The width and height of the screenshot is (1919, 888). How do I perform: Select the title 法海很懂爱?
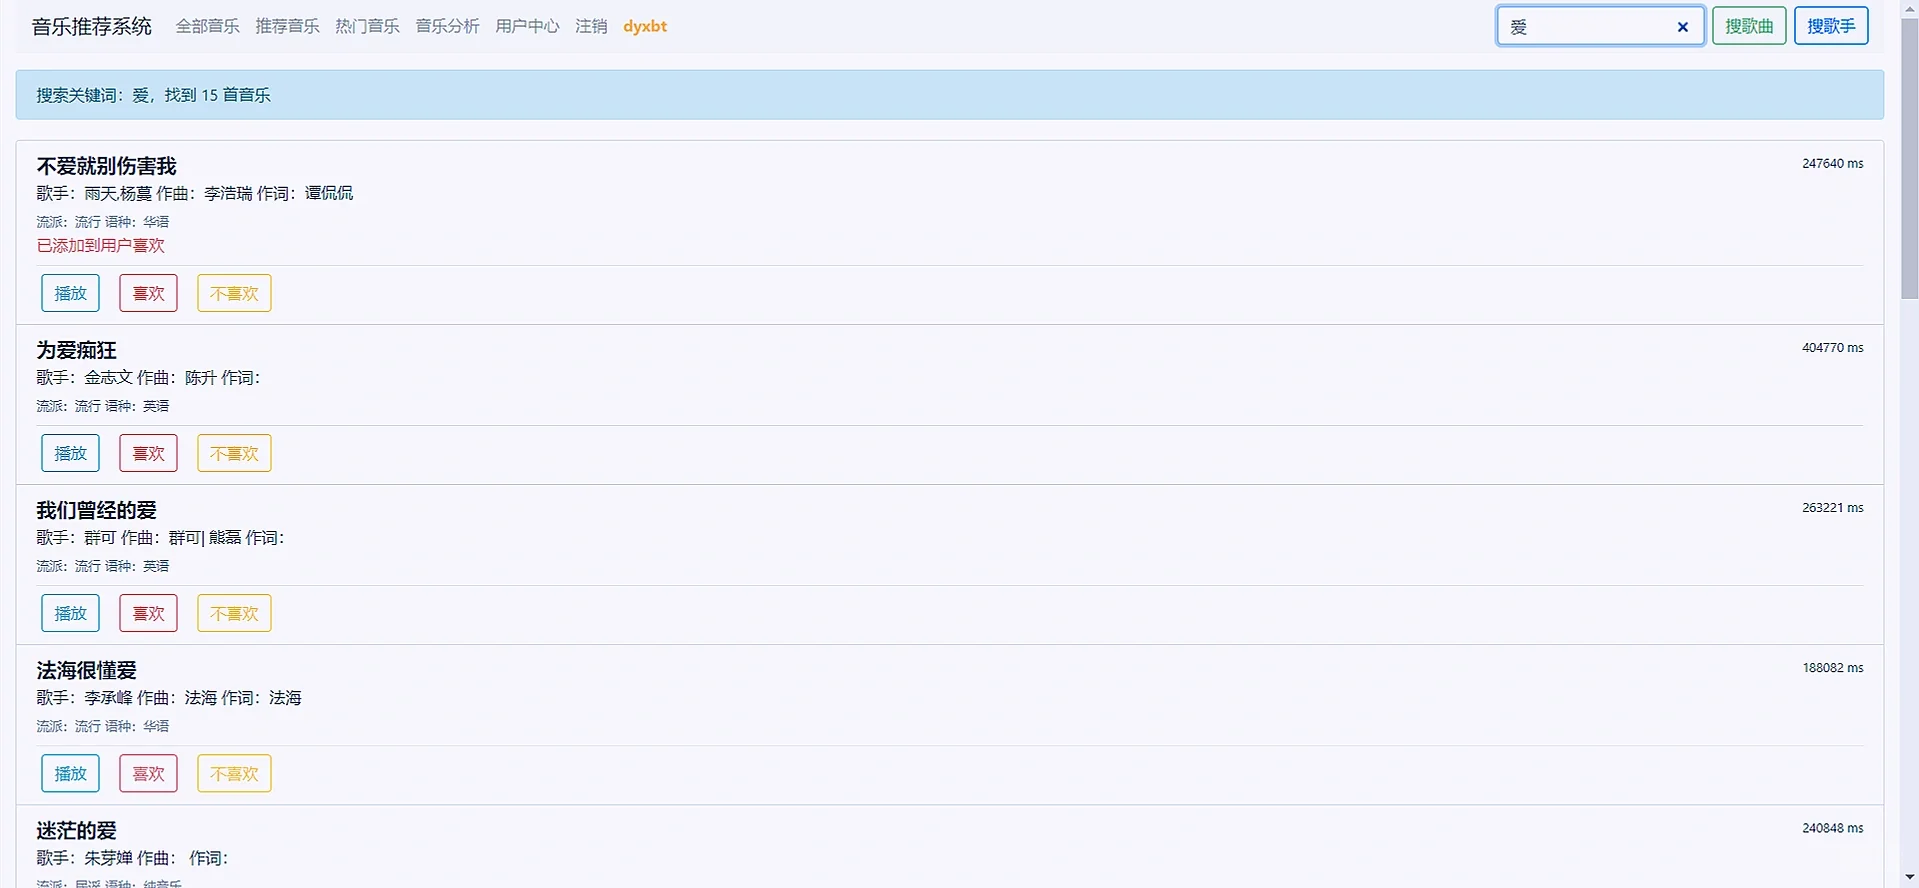coord(87,670)
